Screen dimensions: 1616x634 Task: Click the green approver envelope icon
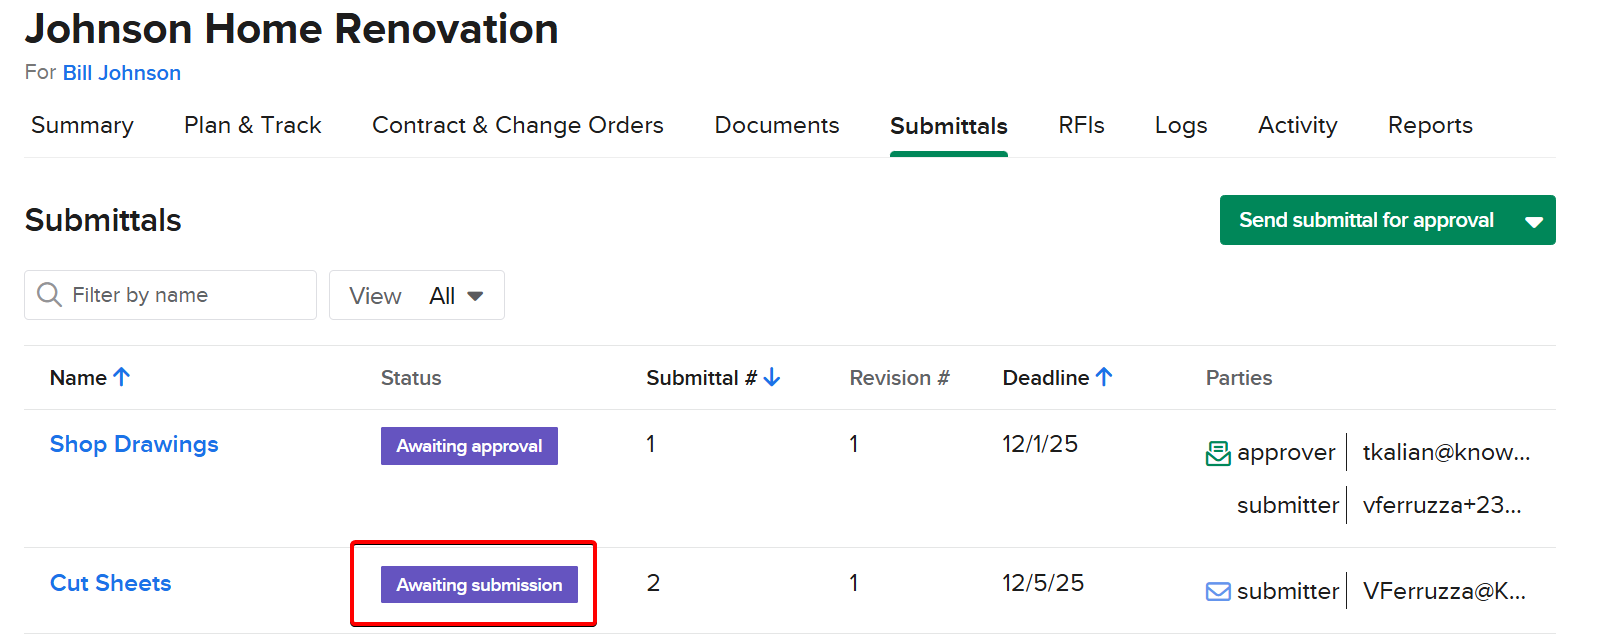click(x=1218, y=454)
